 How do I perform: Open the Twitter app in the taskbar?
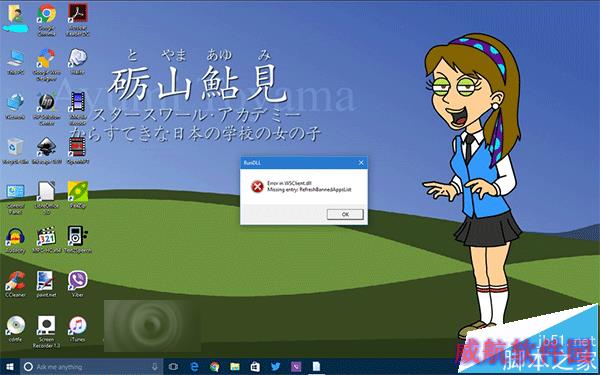276,367
